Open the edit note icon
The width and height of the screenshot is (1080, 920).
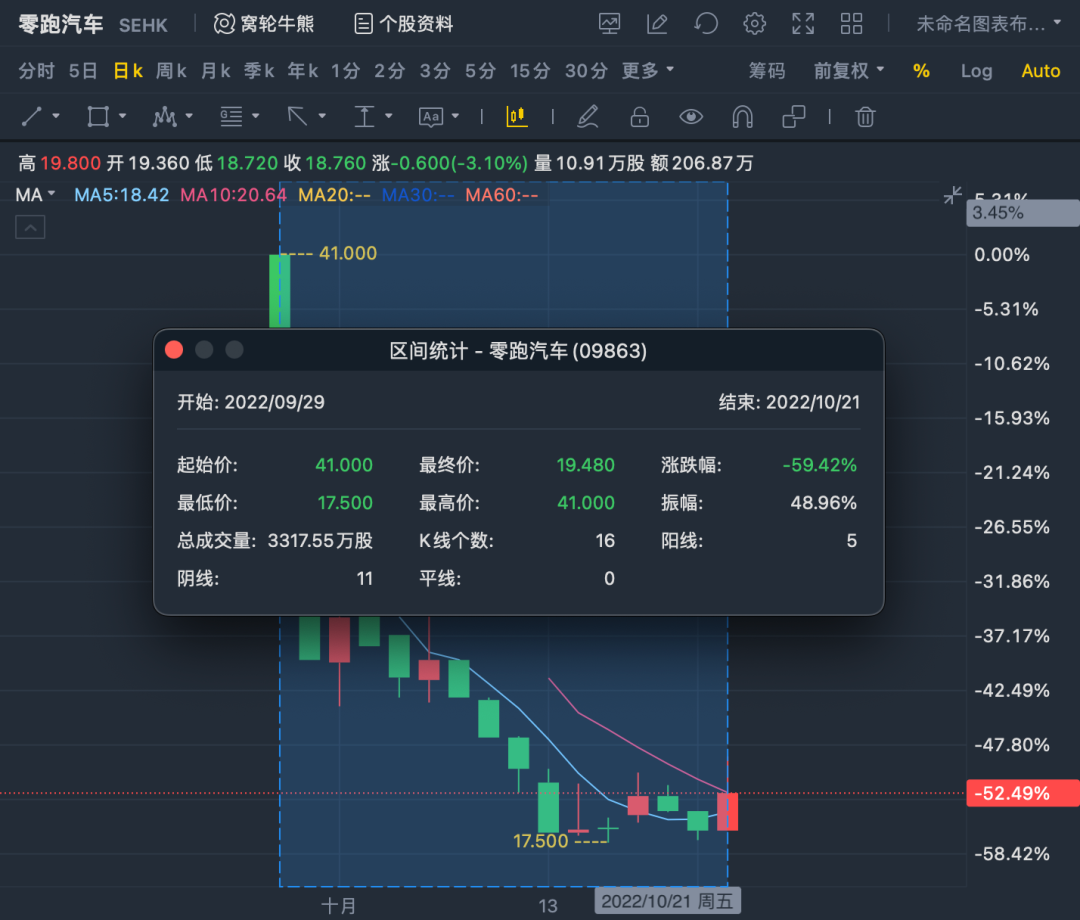coord(657,24)
